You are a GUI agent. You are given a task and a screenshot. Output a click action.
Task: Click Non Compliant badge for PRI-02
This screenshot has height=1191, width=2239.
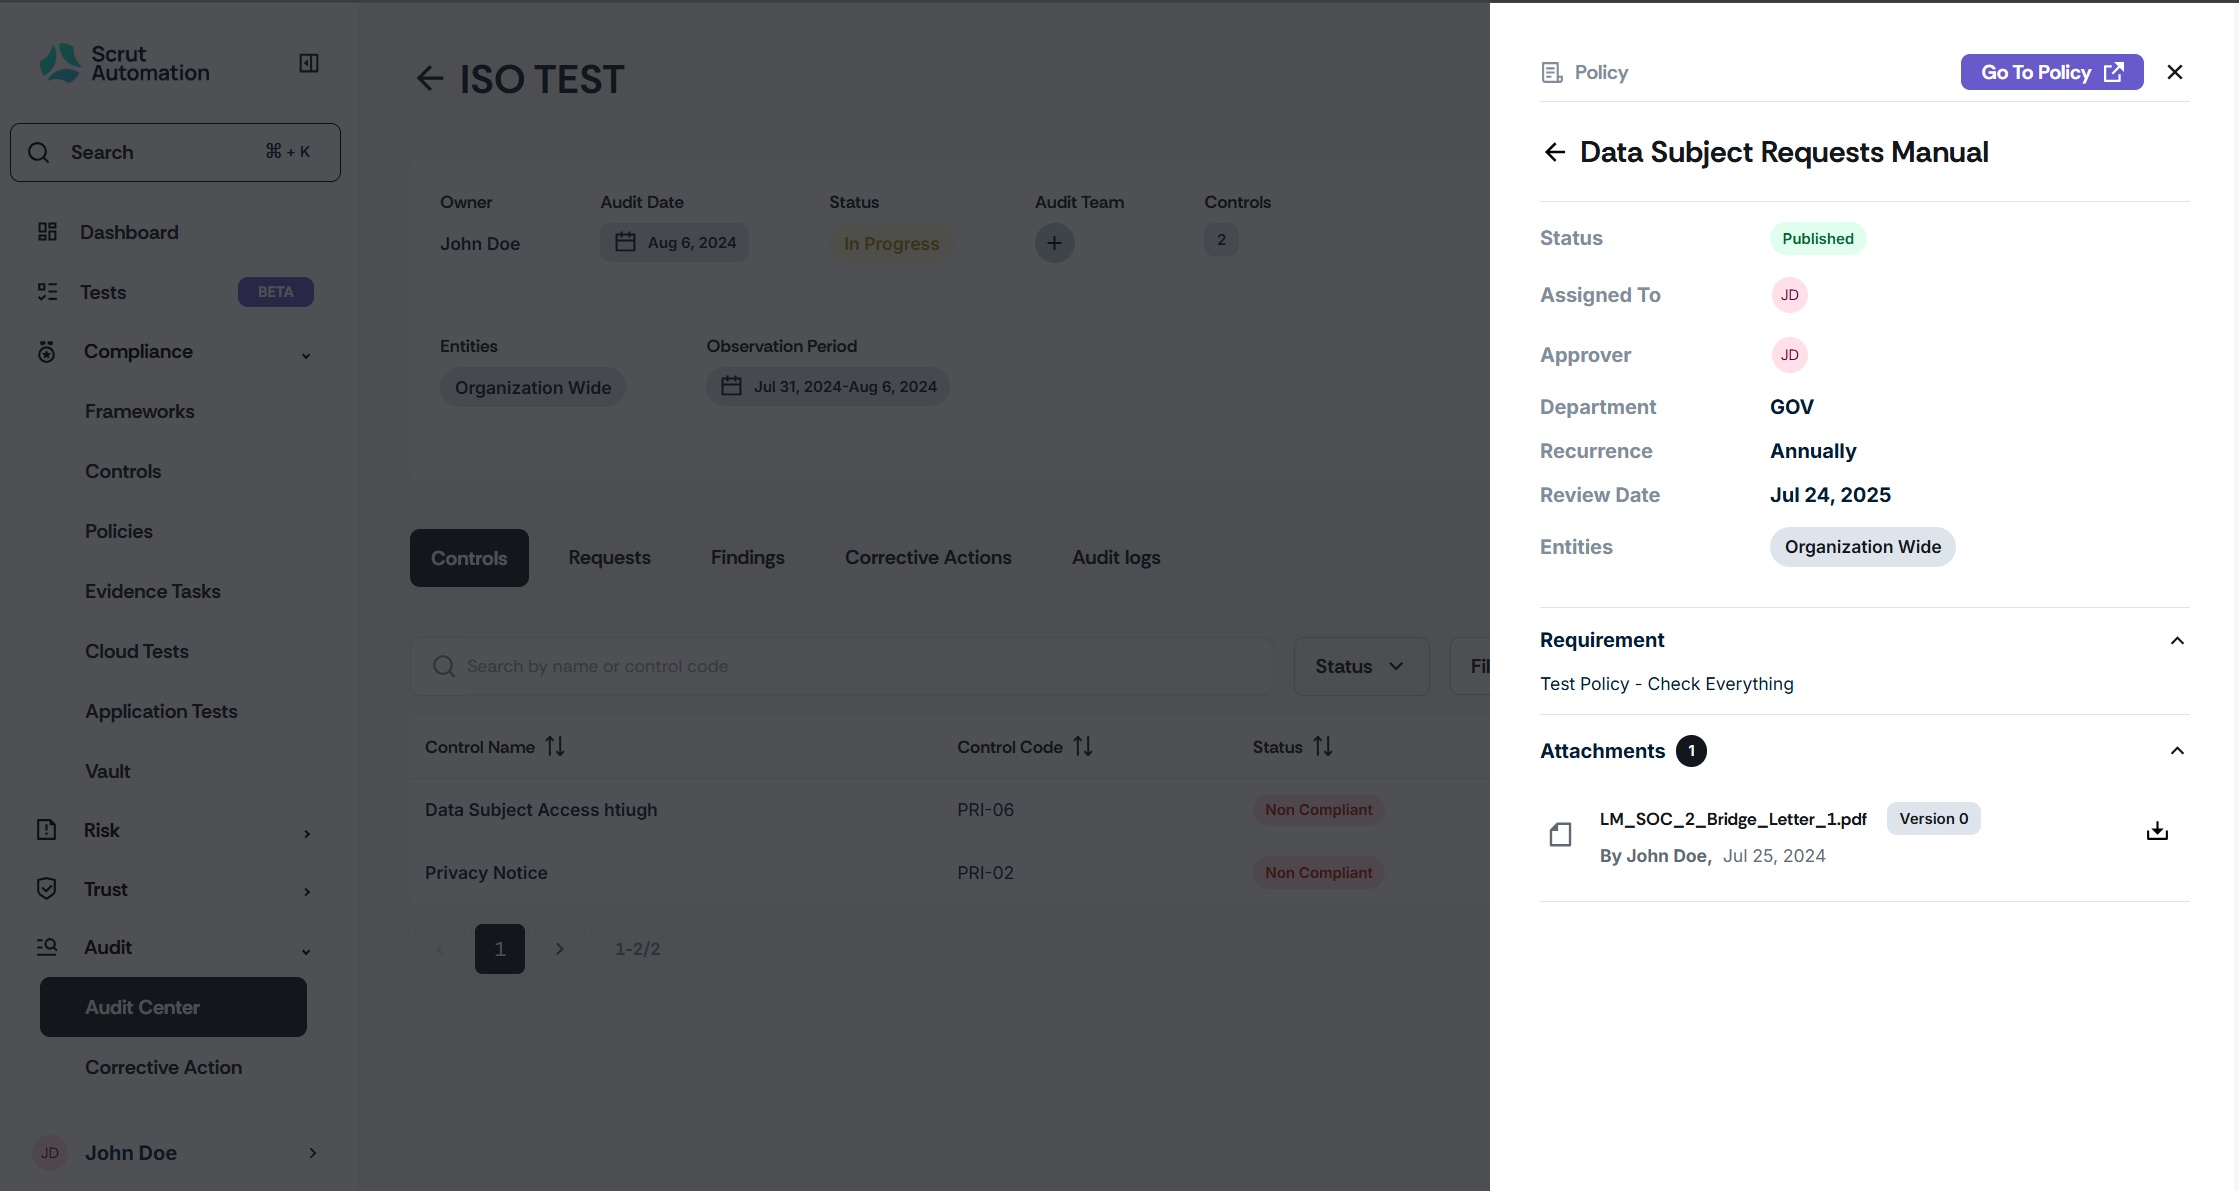pos(1318,873)
